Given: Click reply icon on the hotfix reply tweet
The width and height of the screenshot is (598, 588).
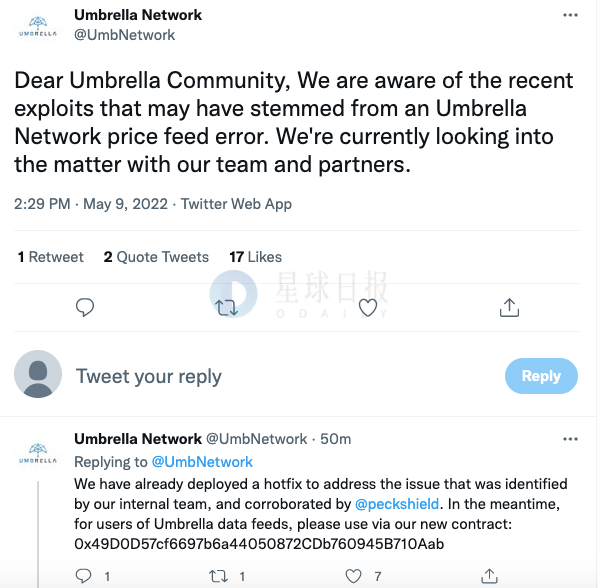Looking at the screenshot, I should pos(83,576).
